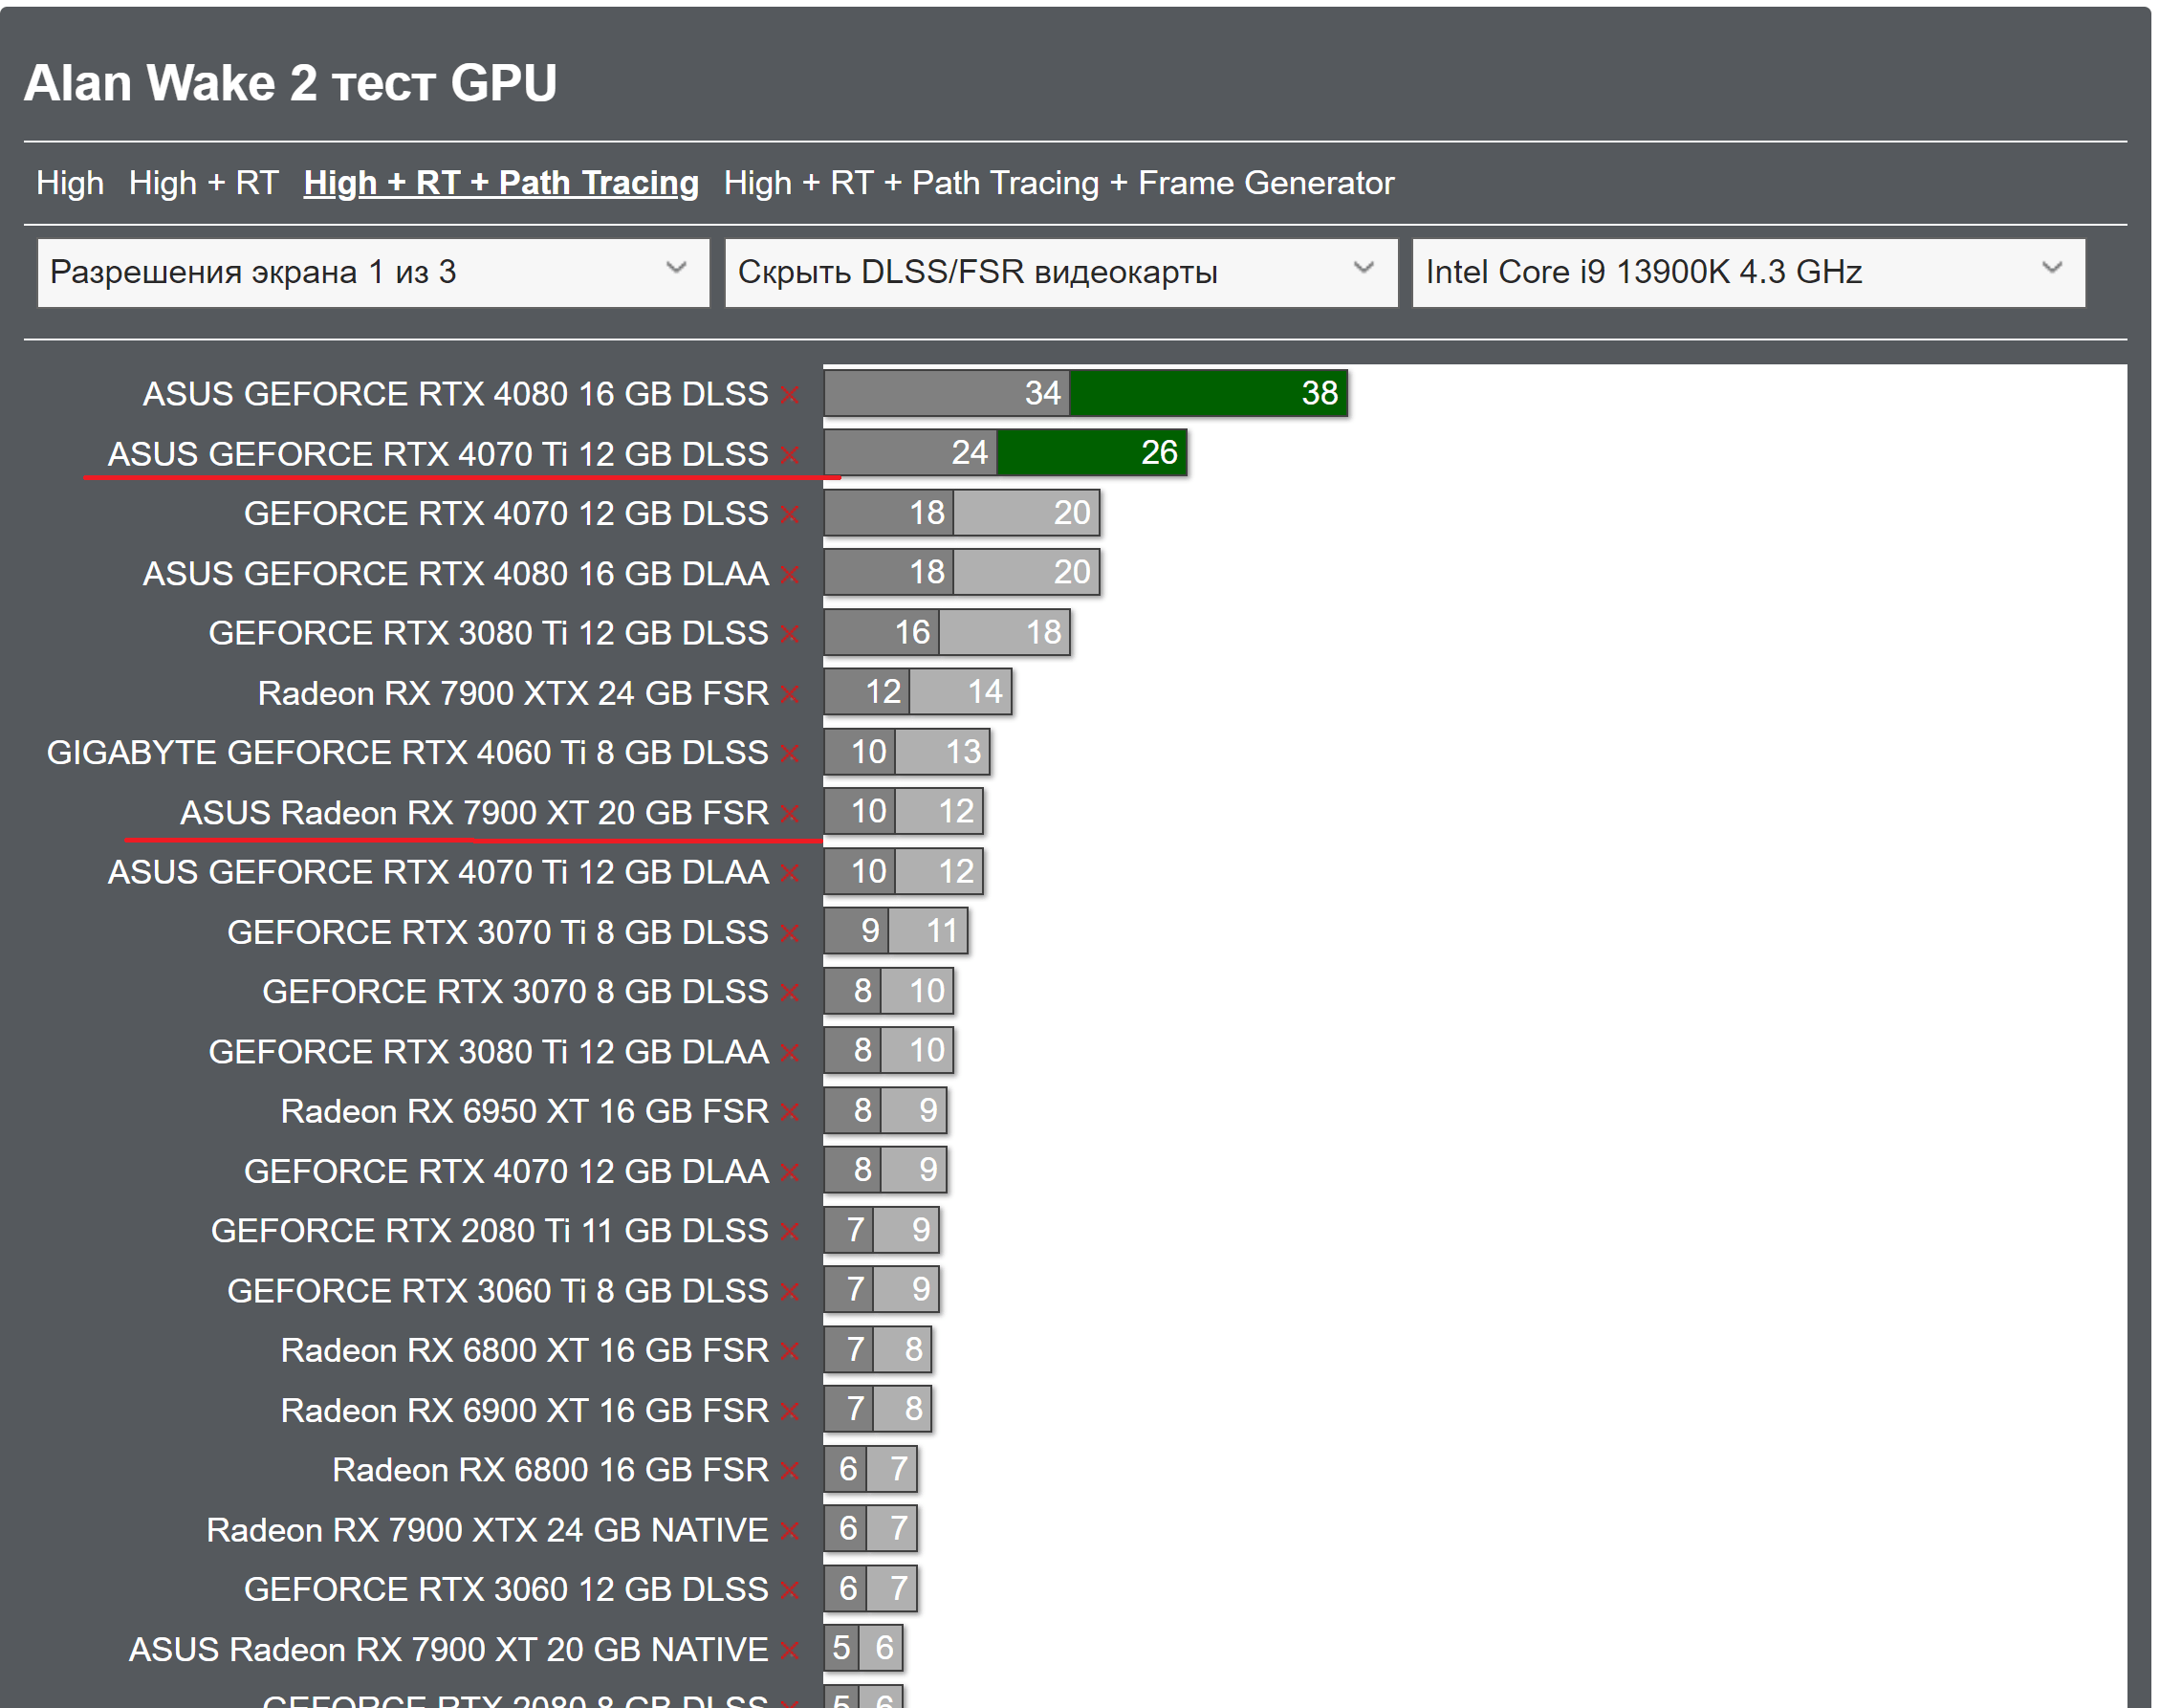Open Path Tracing + Frame Generator tab
The image size is (2160, 1708).
[1058, 183]
